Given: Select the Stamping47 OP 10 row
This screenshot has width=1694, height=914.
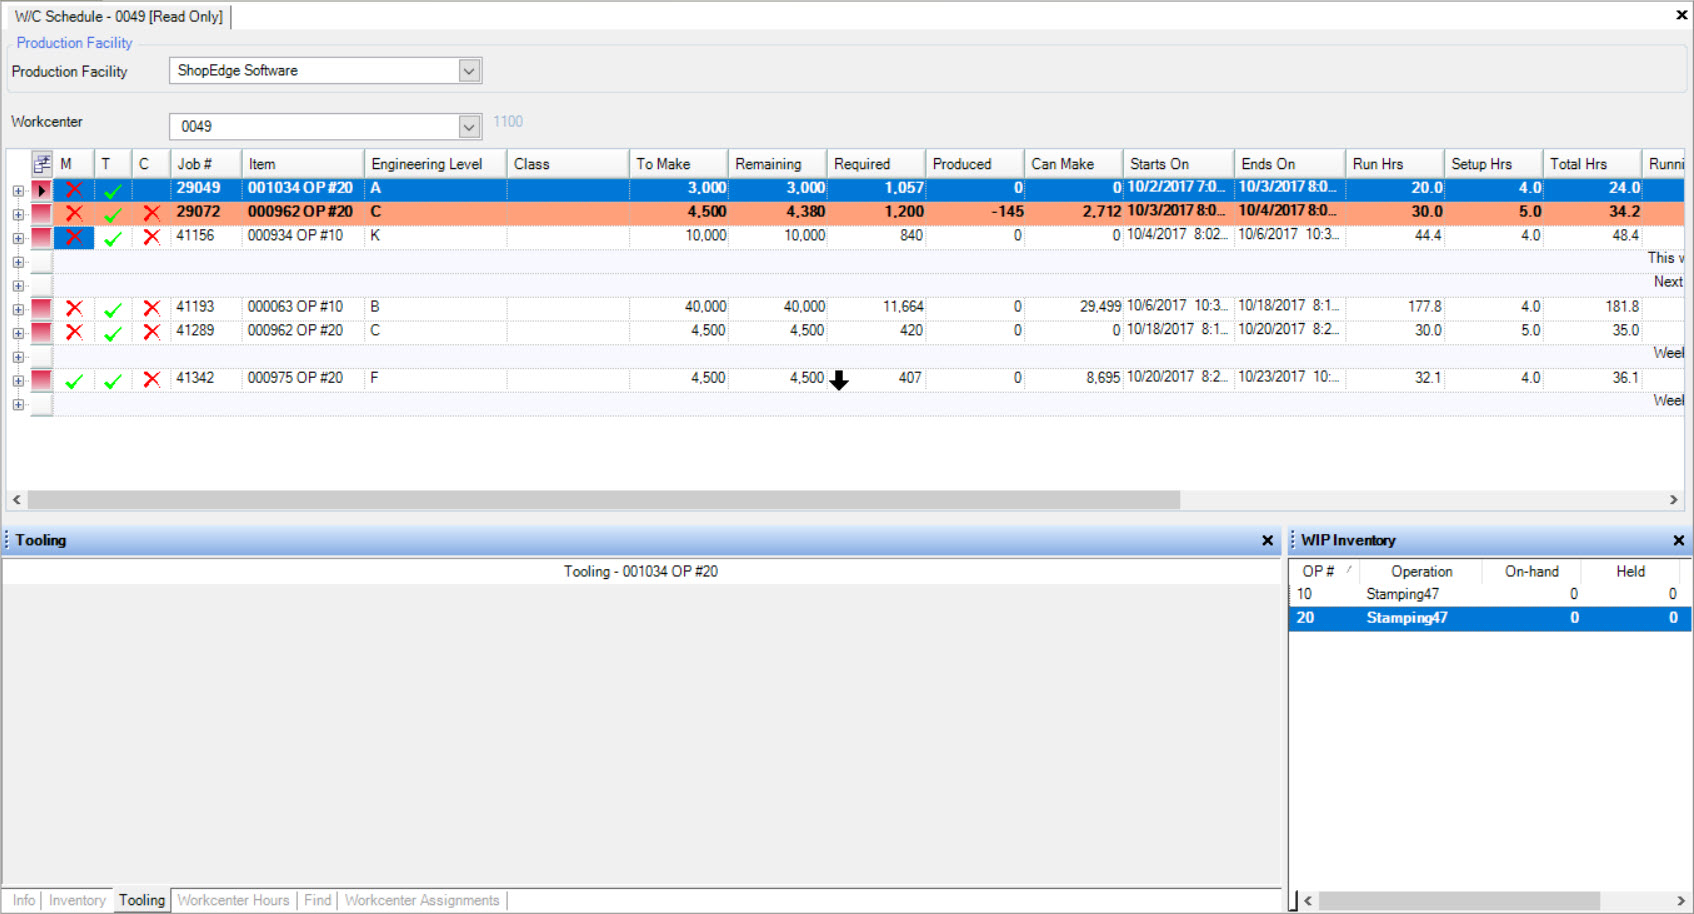Looking at the screenshot, I should tap(1490, 594).
